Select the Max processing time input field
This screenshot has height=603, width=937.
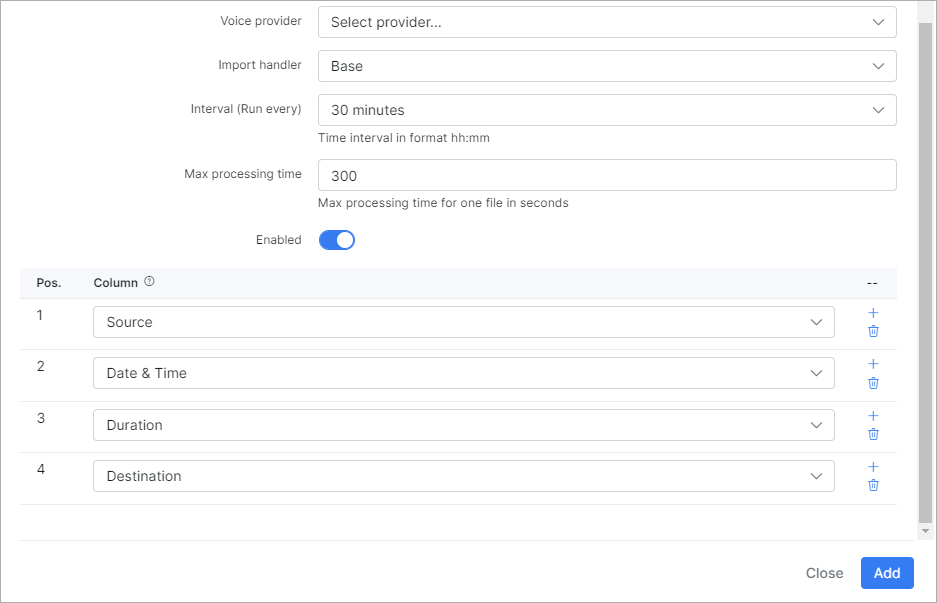(606, 174)
